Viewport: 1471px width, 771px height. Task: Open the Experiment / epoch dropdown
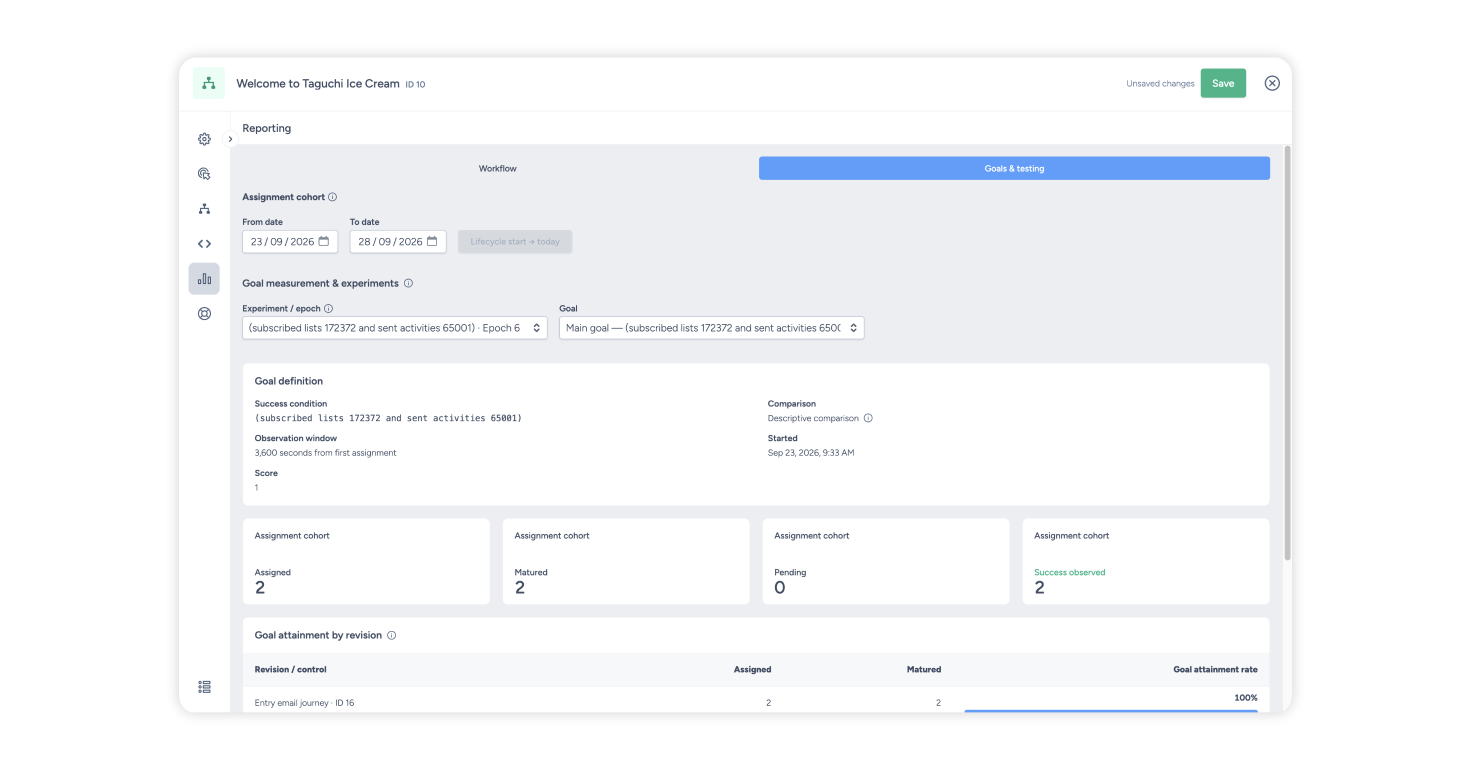(395, 328)
